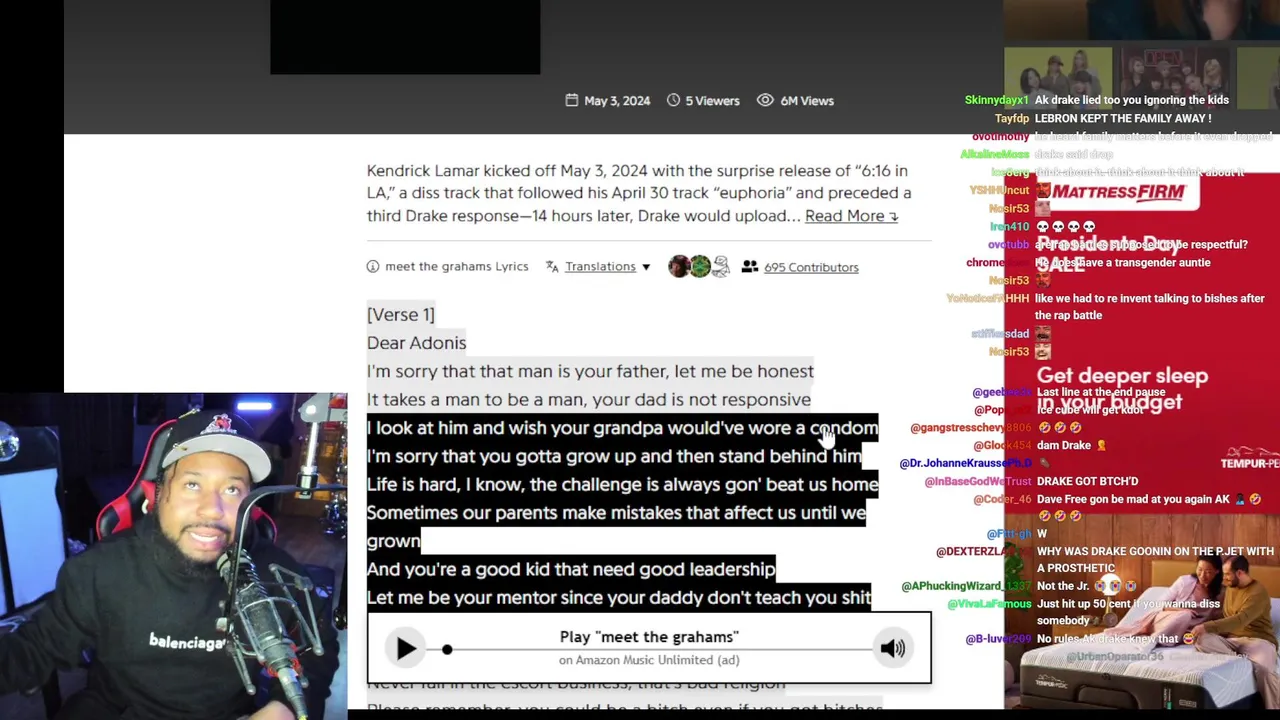Click the clock icon by 5 Viewers
1280x720 pixels.
673,100
